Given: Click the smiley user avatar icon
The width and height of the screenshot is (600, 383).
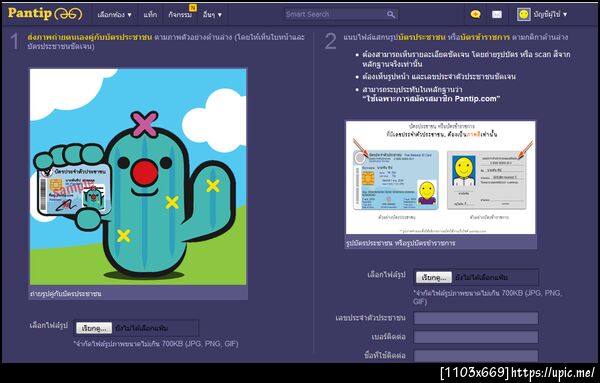Looking at the screenshot, I should pos(523,14).
